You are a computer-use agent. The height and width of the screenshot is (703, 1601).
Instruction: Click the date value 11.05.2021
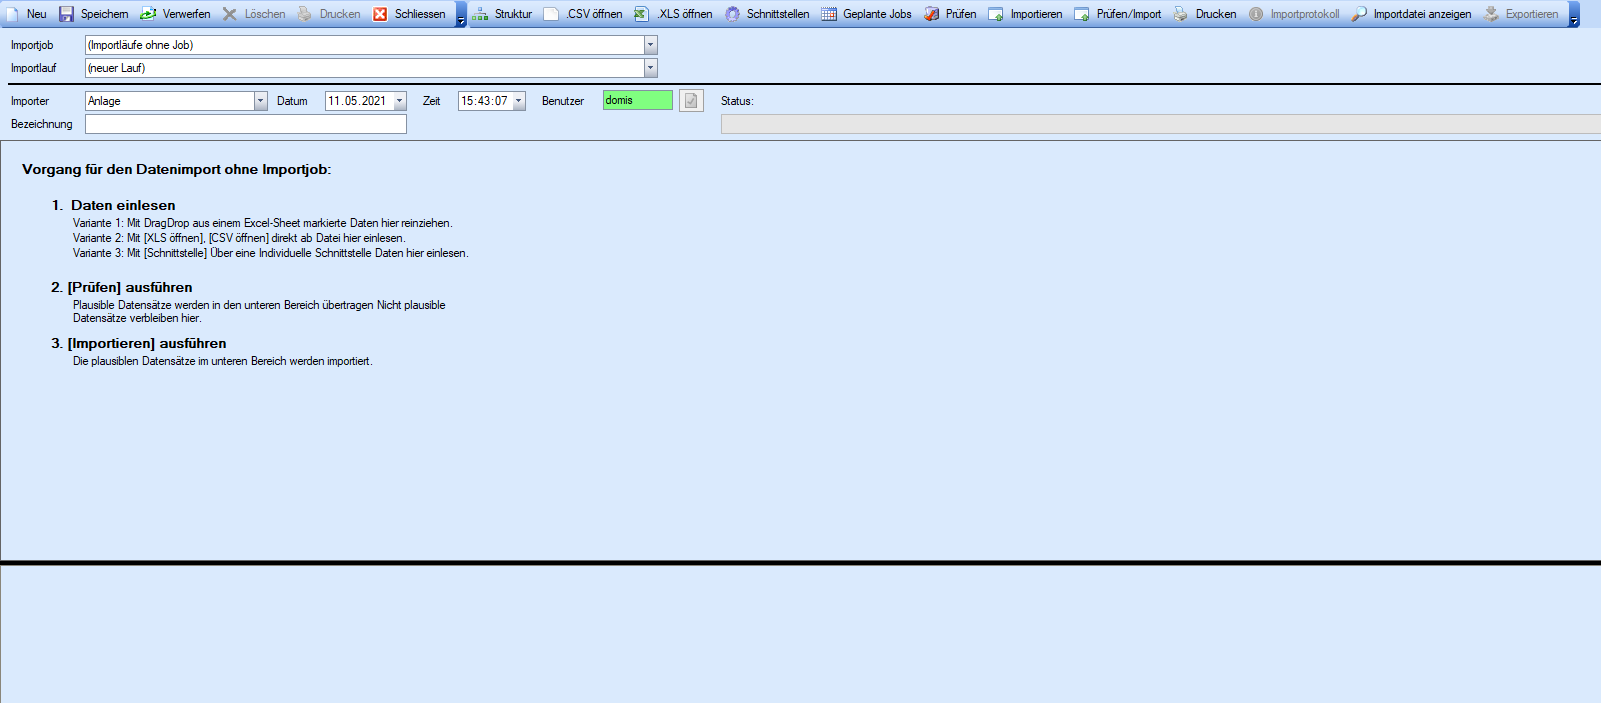coord(357,101)
